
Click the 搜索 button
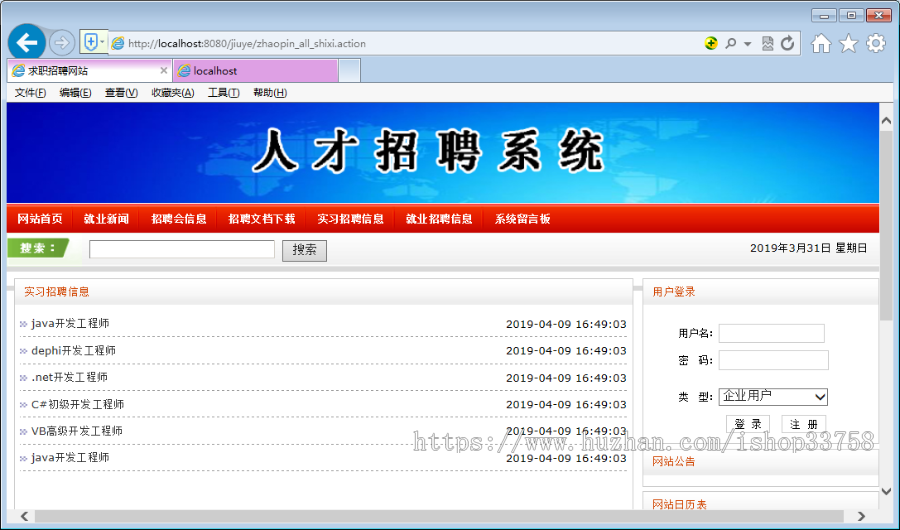(x=304, y=250)
